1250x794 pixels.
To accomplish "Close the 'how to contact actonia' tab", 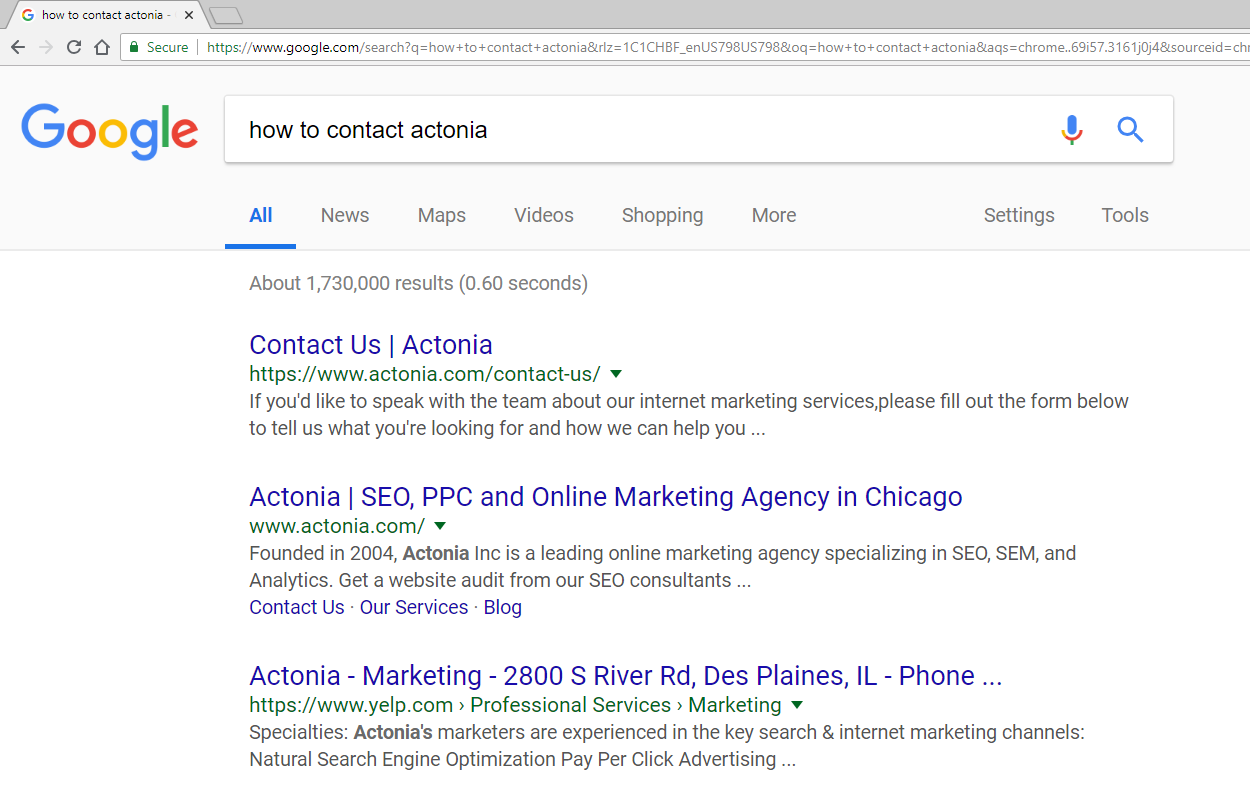I will pyautogui.click(x=189, y=15).
